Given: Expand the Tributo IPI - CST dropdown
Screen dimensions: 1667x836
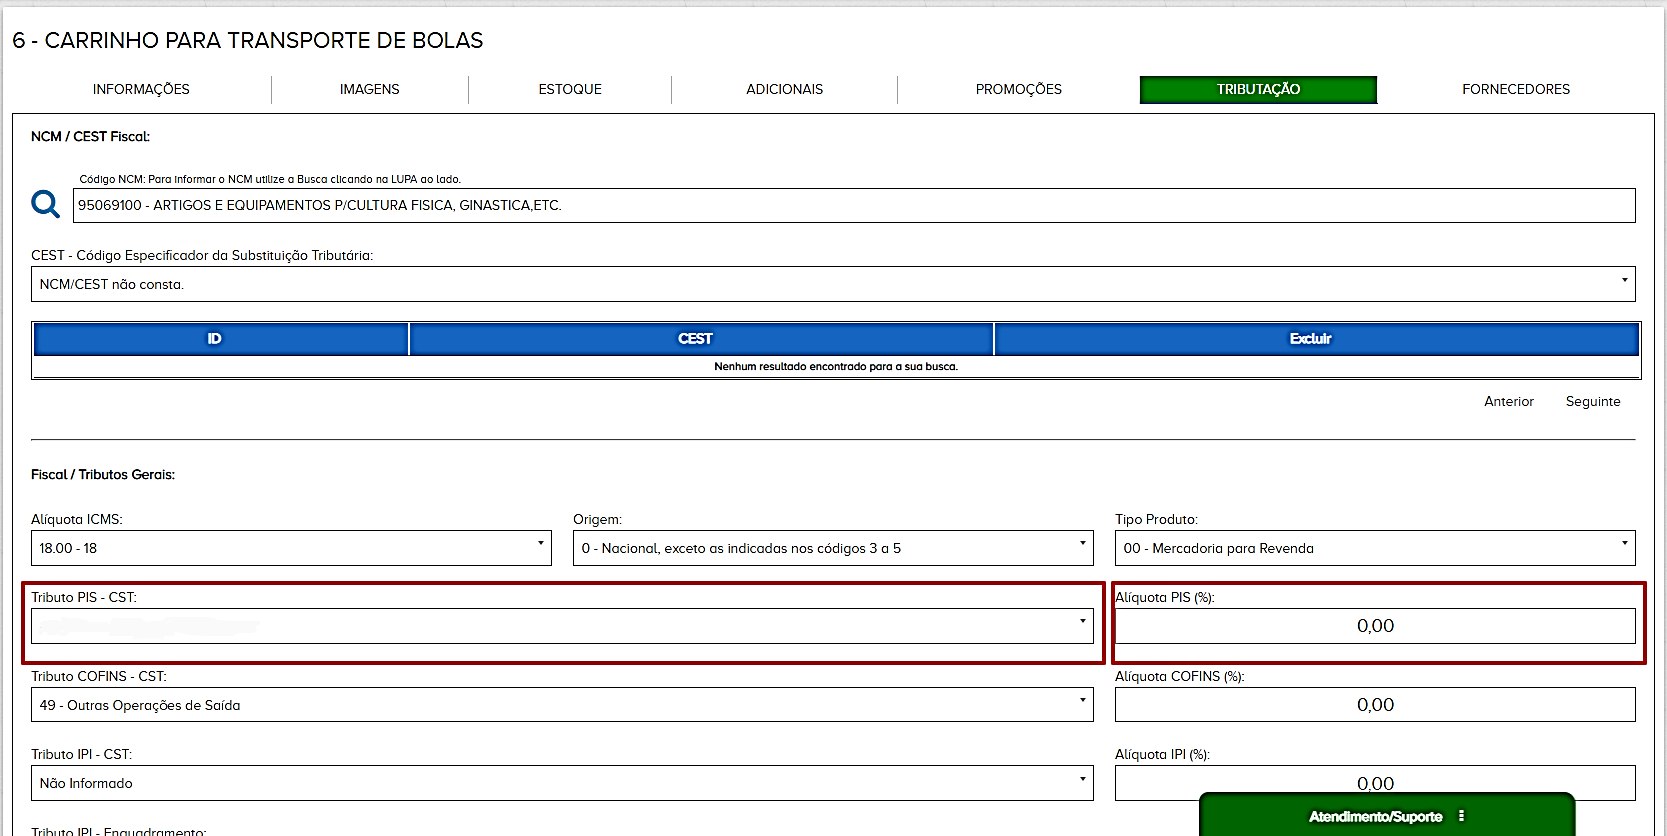Looking at the screenshot, I should pyautogui.click(x=562, y=783).
